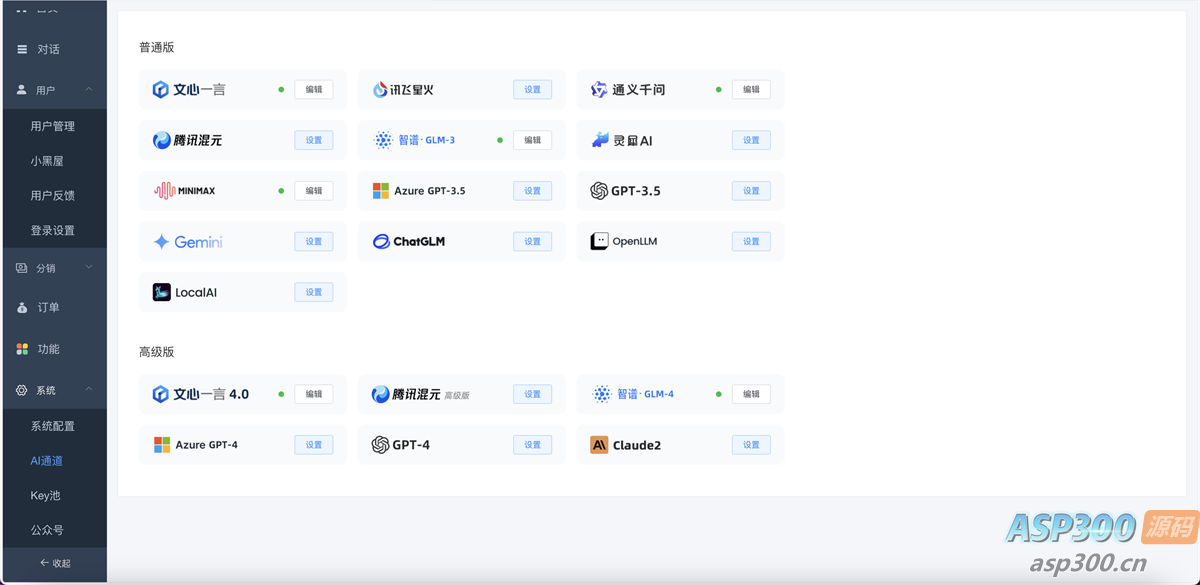Viewport: 1200px width, 585px height.
Task: Click the 对话 sidebar icon
Action: pos(22,48)
